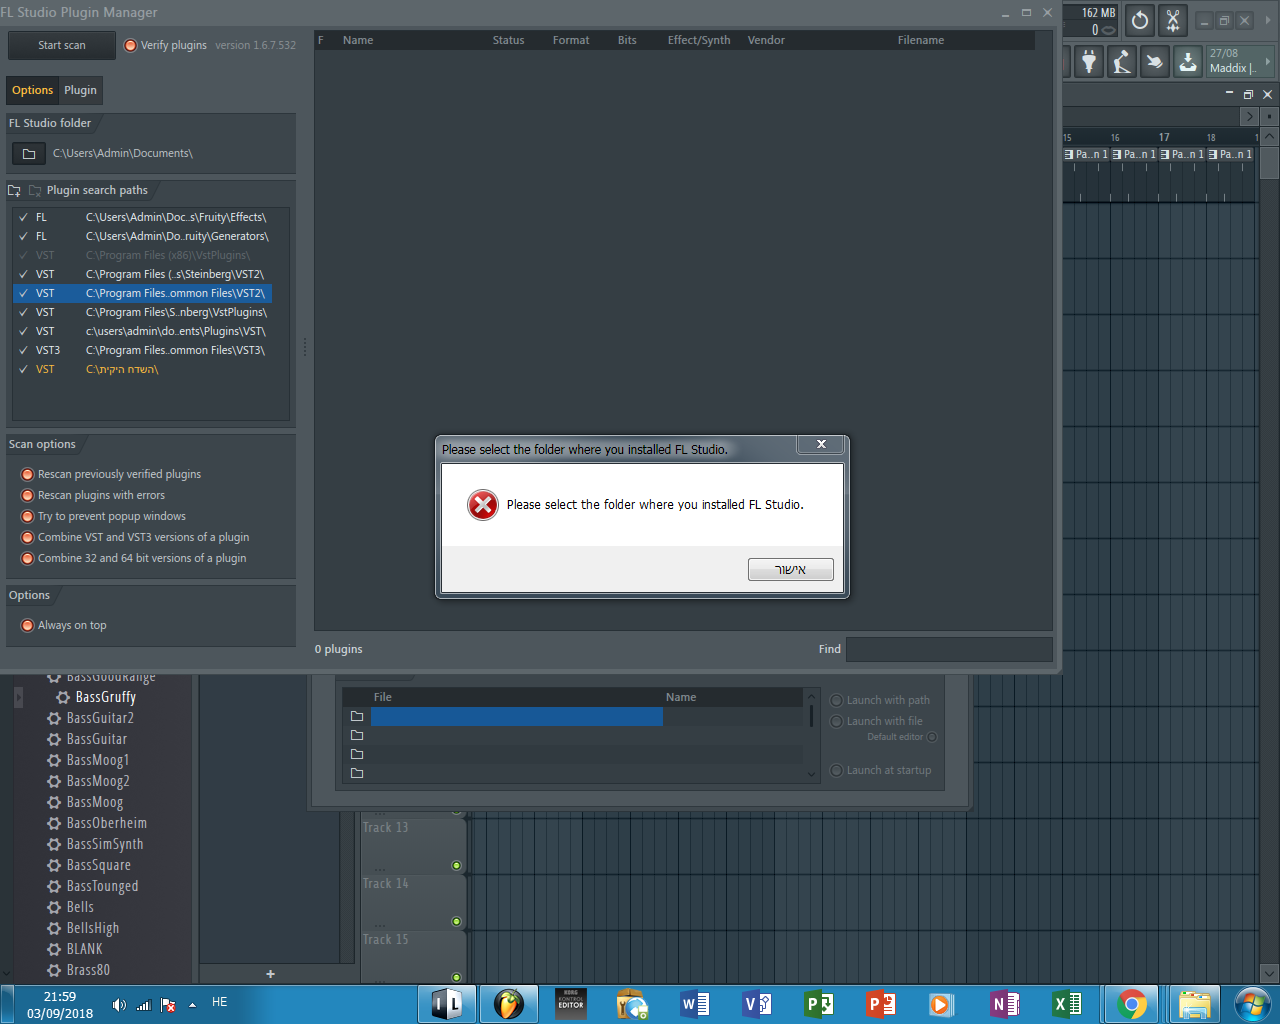Click the taskbar clock and date

click(x=60, y=1005)
